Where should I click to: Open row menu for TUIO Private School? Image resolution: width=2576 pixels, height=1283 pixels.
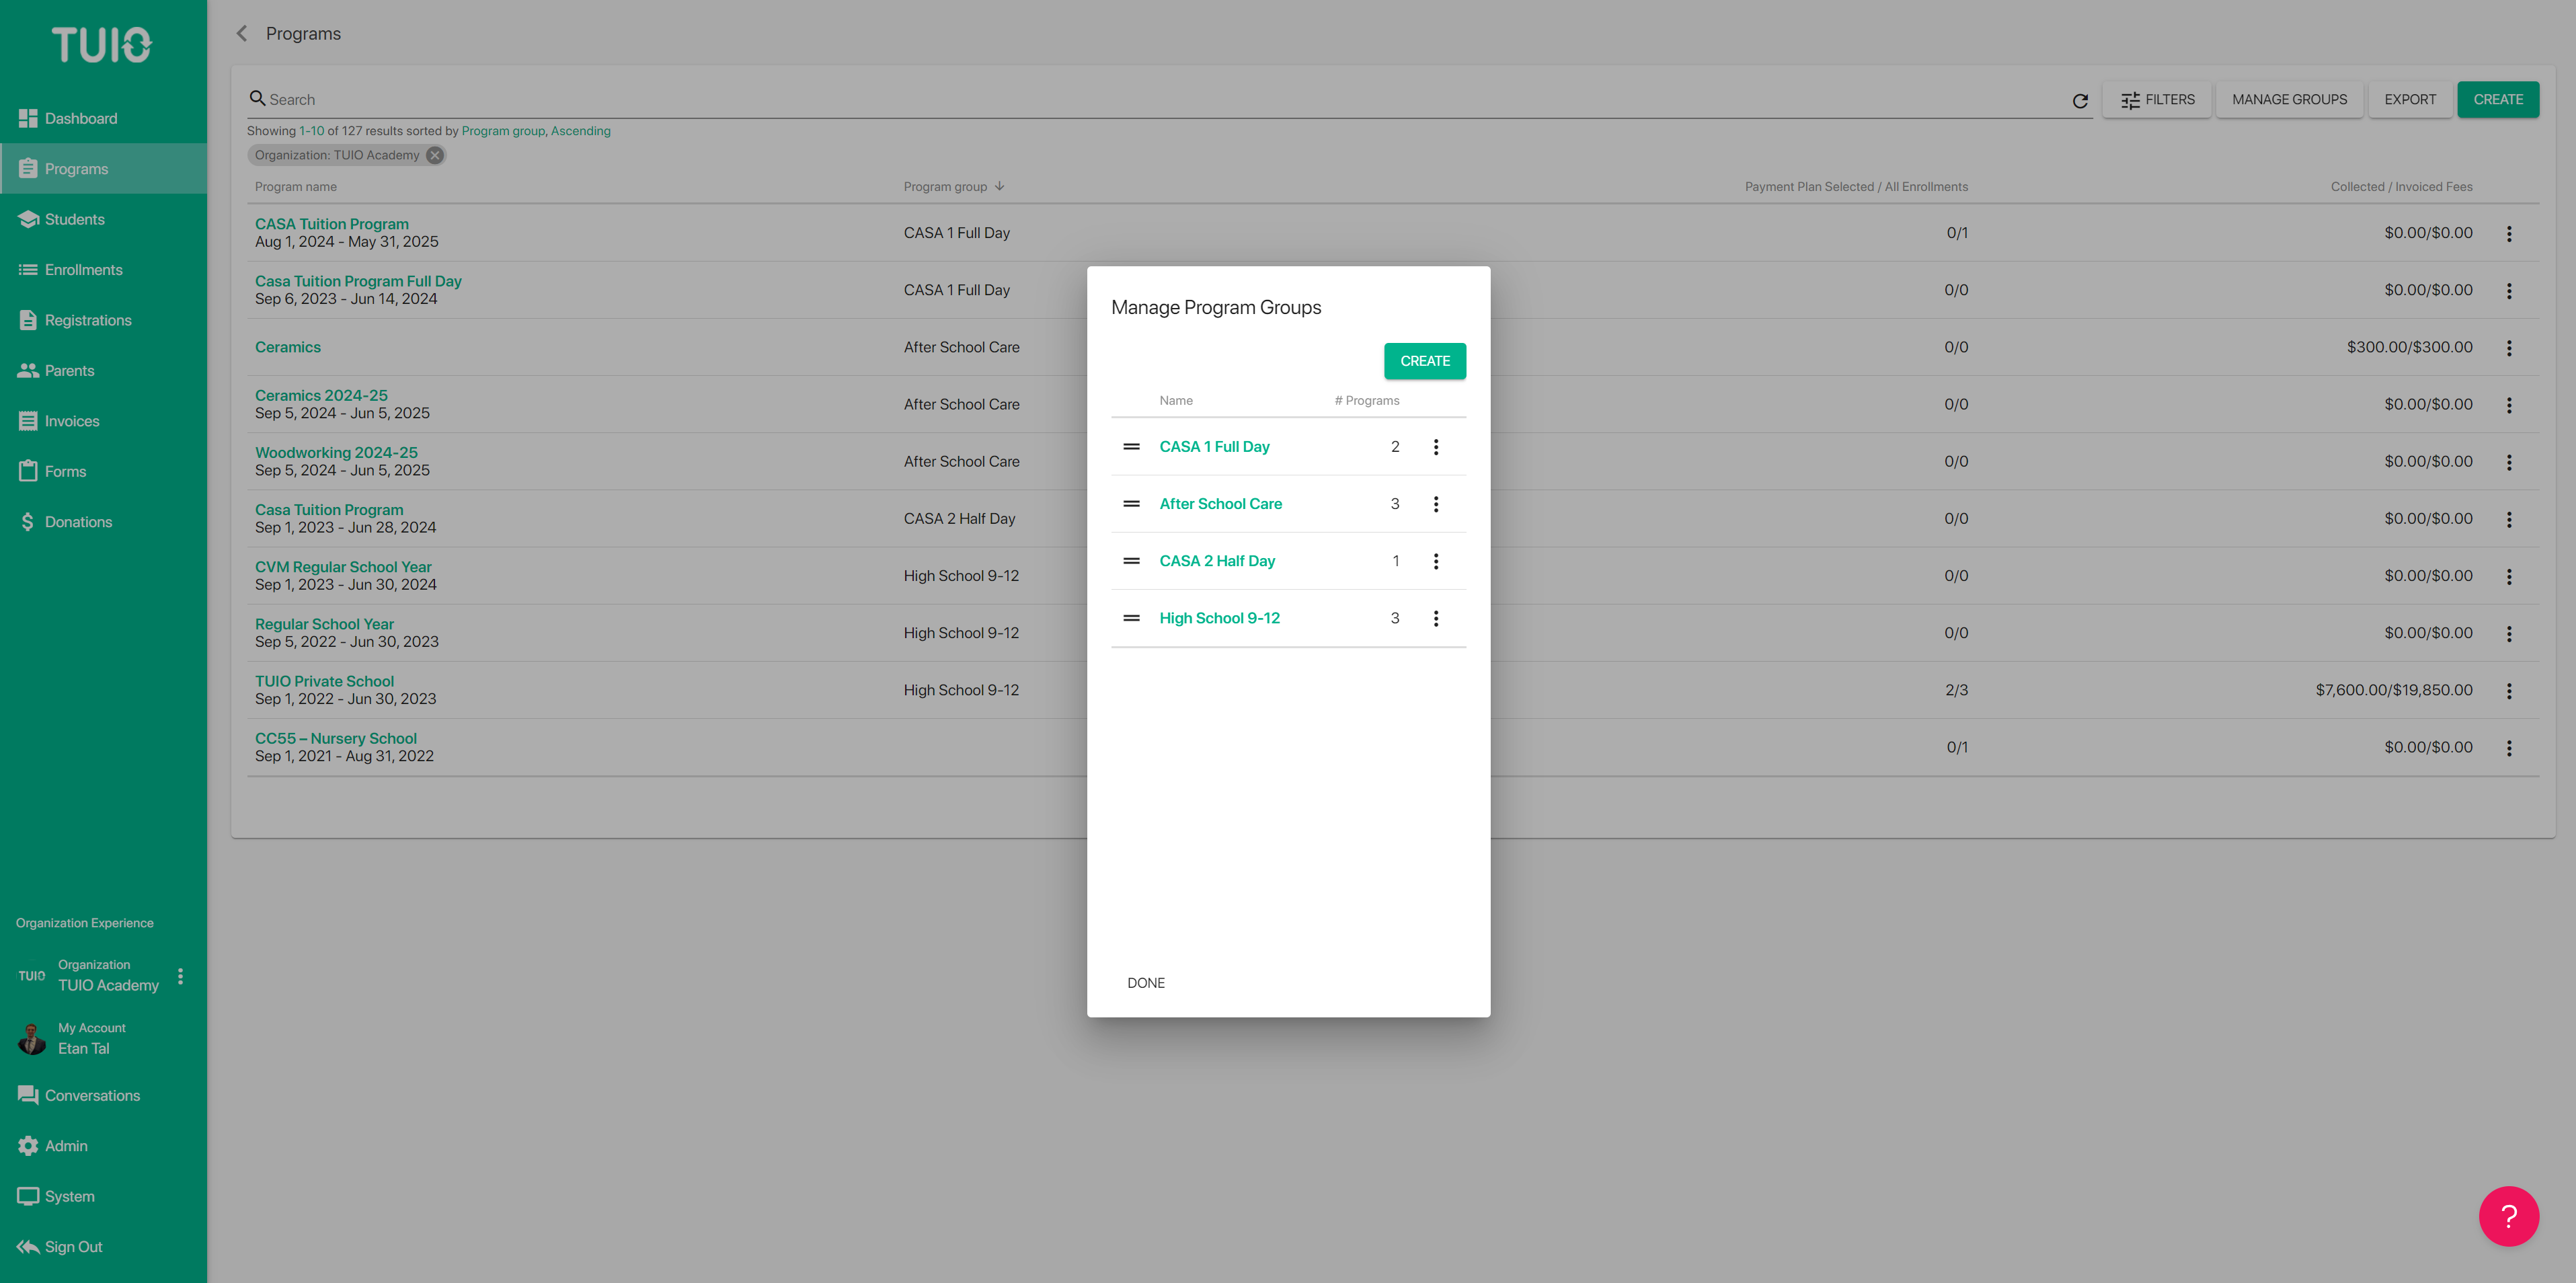click(x=2509, y=691)
